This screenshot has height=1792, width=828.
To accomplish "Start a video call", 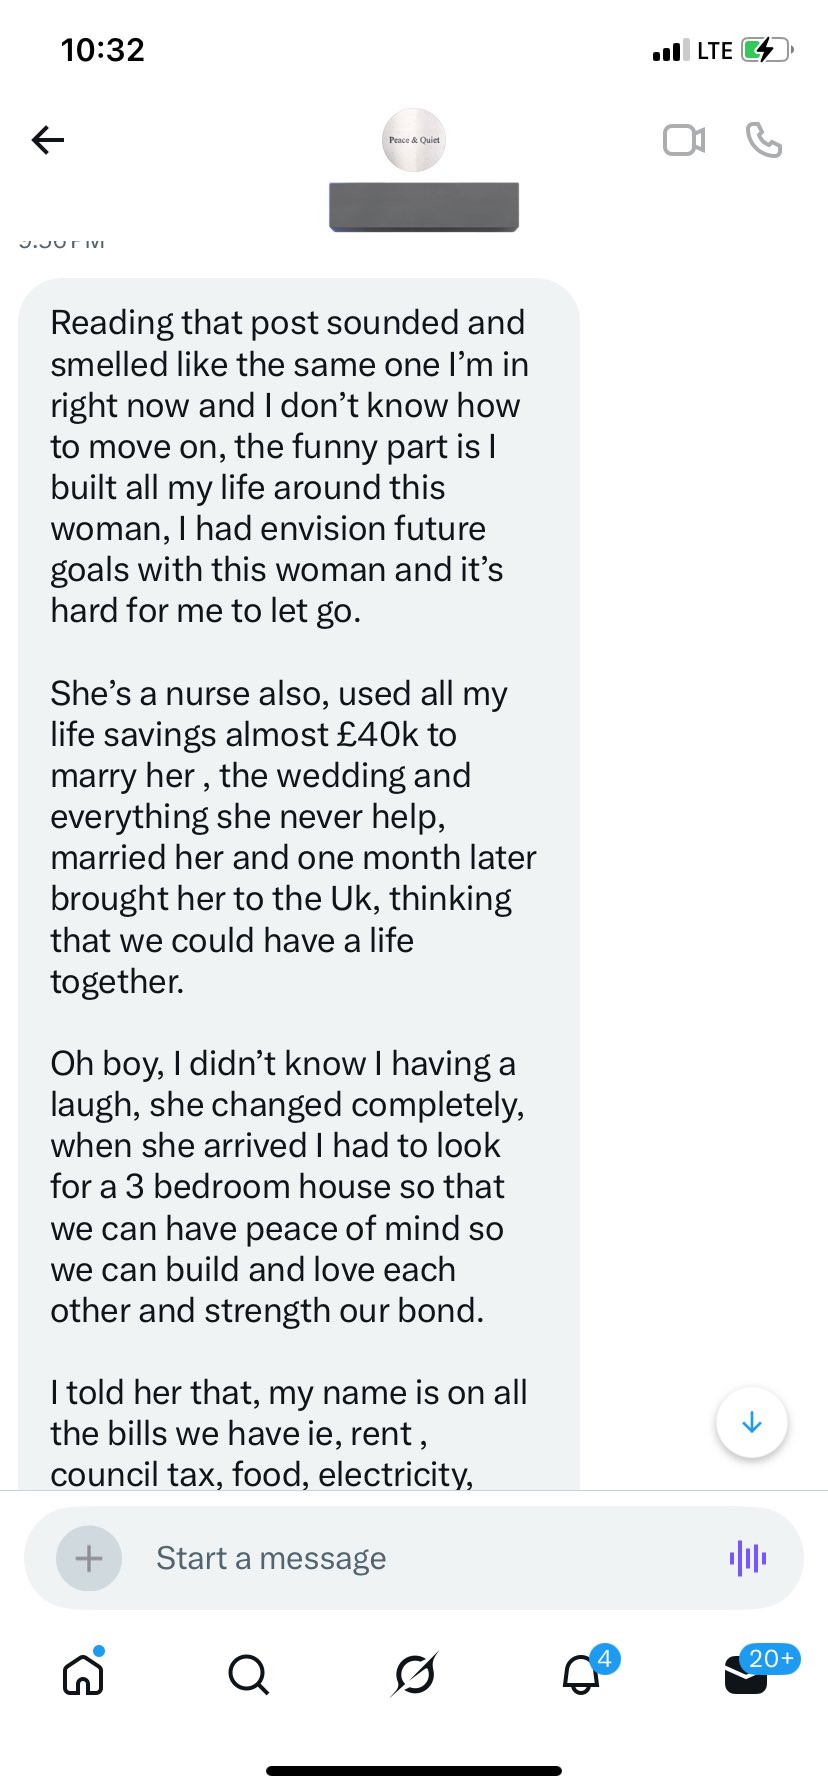I will click(x=684, y=140).
